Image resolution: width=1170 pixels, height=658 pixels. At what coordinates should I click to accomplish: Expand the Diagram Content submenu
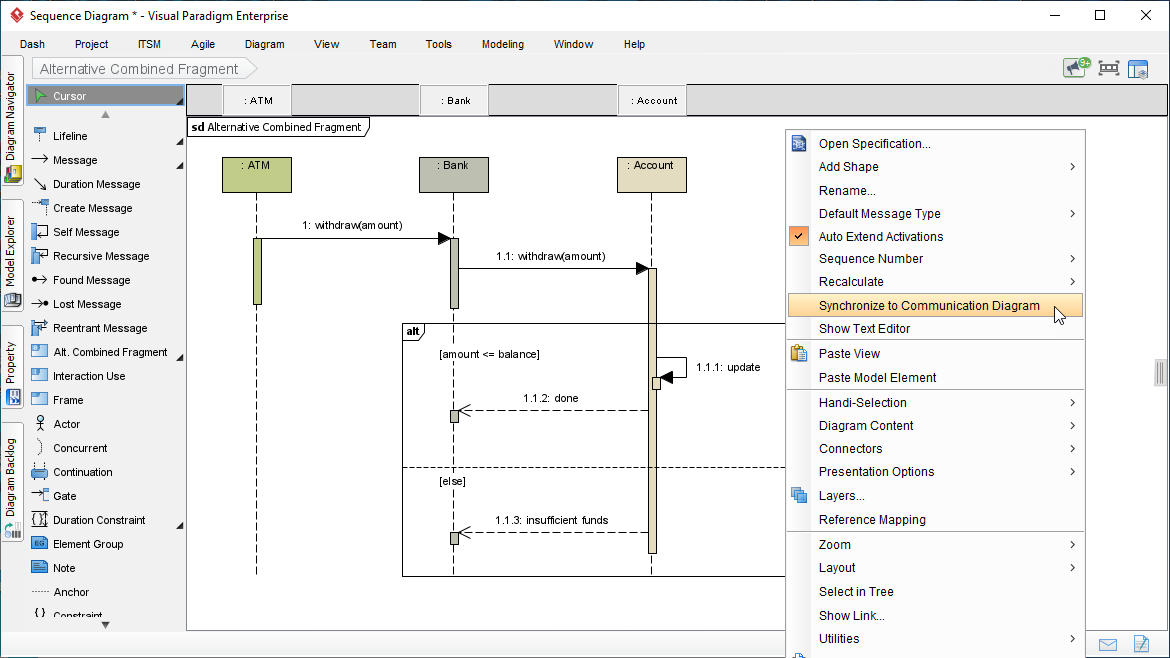coord(936,425)
